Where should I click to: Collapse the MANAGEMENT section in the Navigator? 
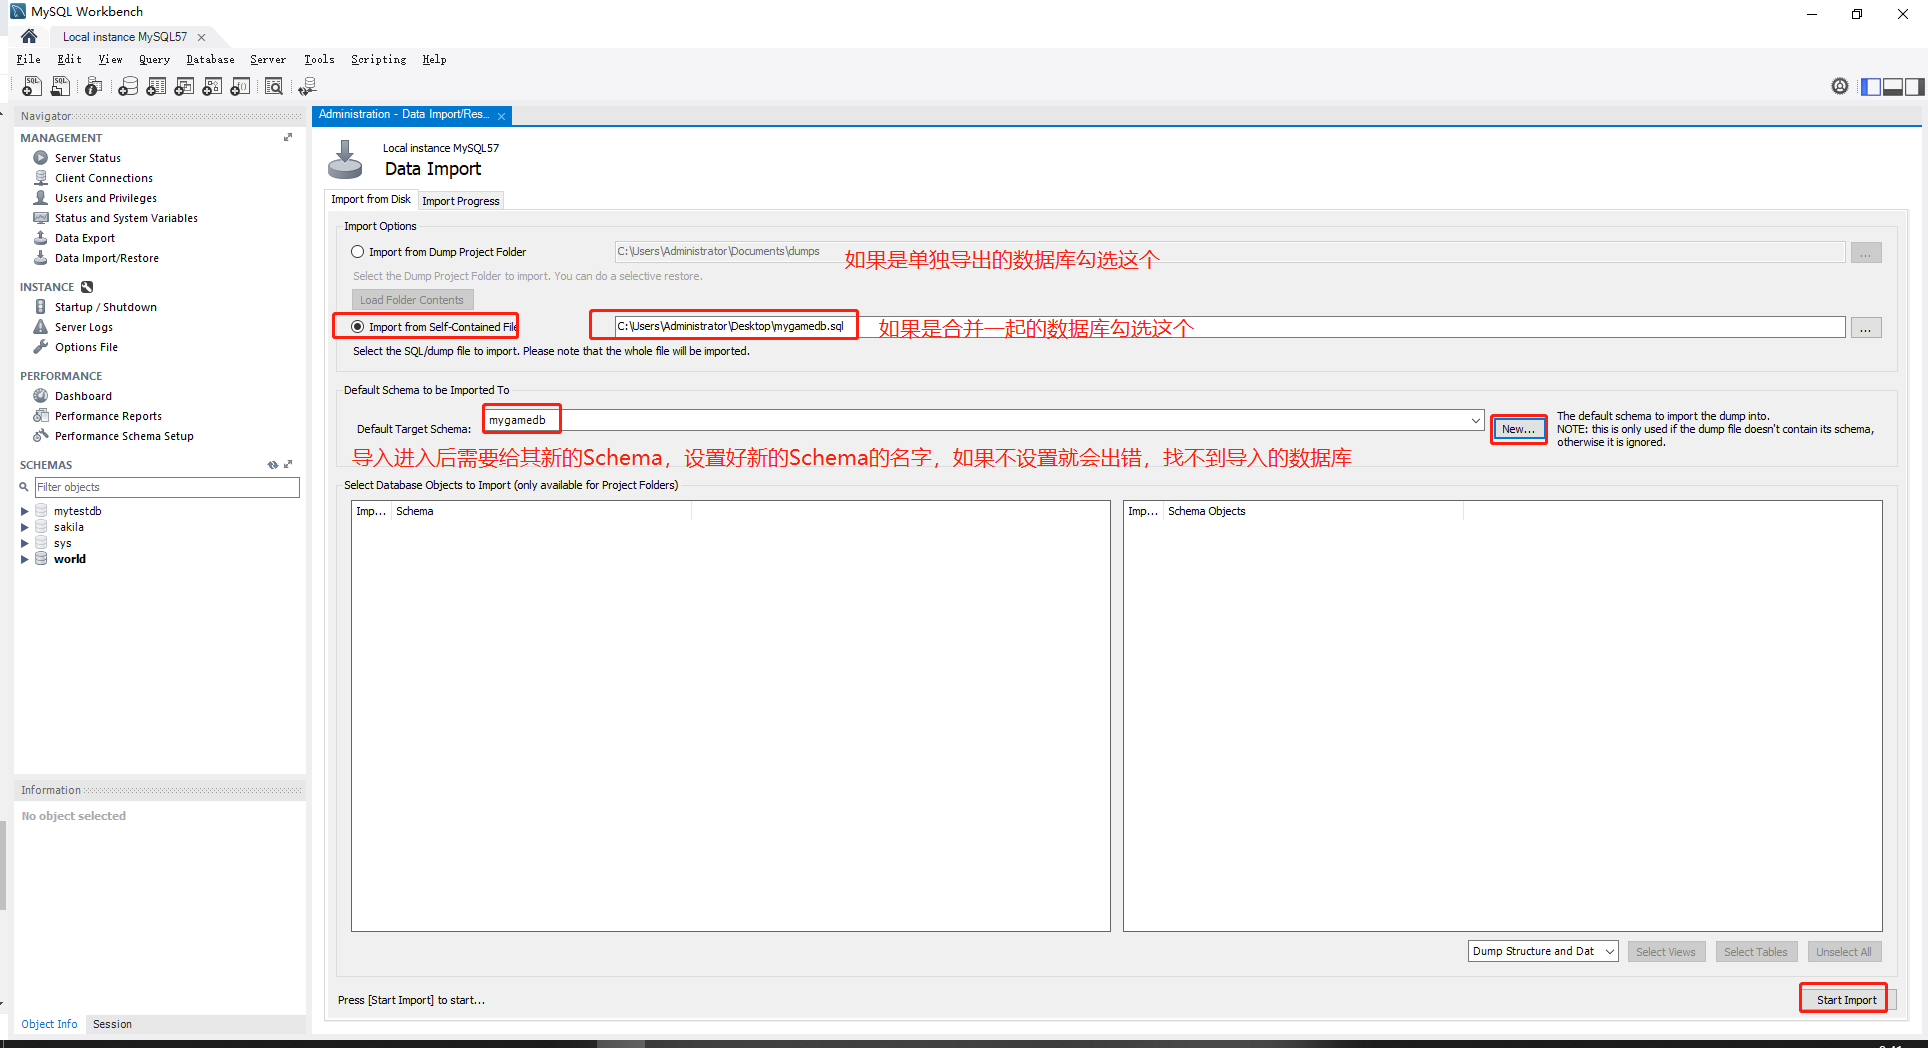(287, 137)
